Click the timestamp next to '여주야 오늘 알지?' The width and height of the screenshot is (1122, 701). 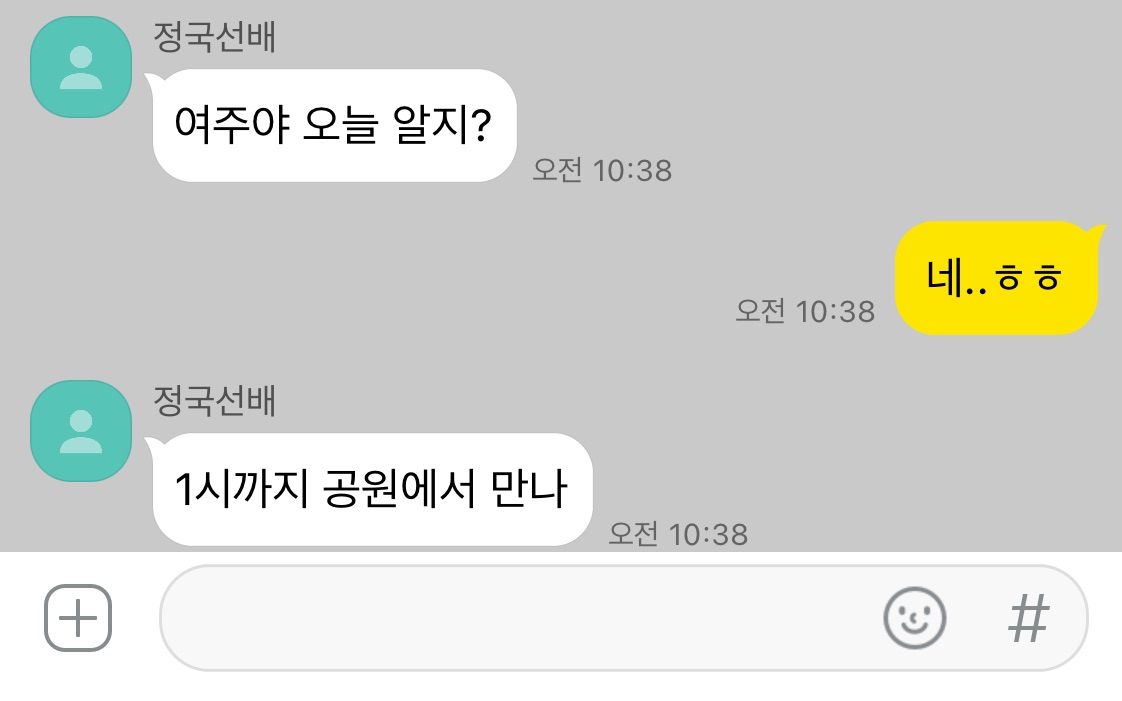coord(603,170)
